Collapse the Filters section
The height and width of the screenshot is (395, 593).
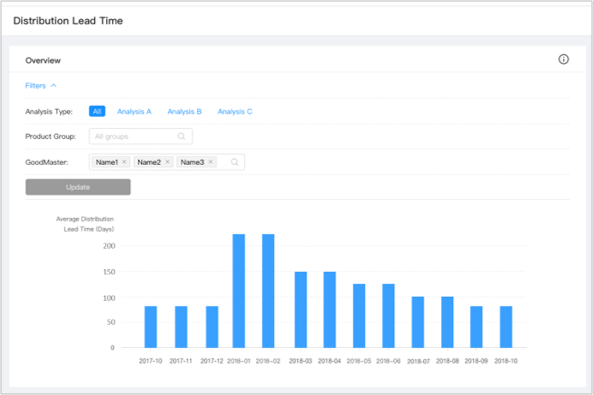click(x=41, y=86)
